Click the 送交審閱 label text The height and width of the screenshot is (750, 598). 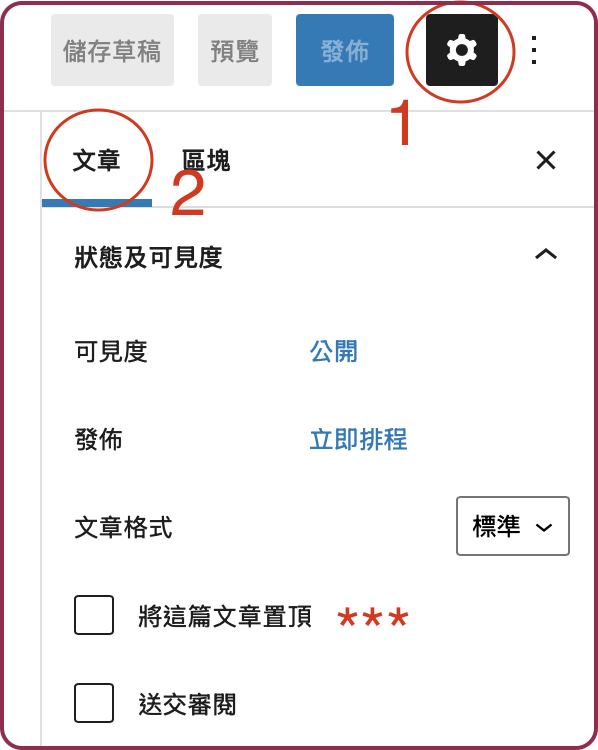click(188, 705)
